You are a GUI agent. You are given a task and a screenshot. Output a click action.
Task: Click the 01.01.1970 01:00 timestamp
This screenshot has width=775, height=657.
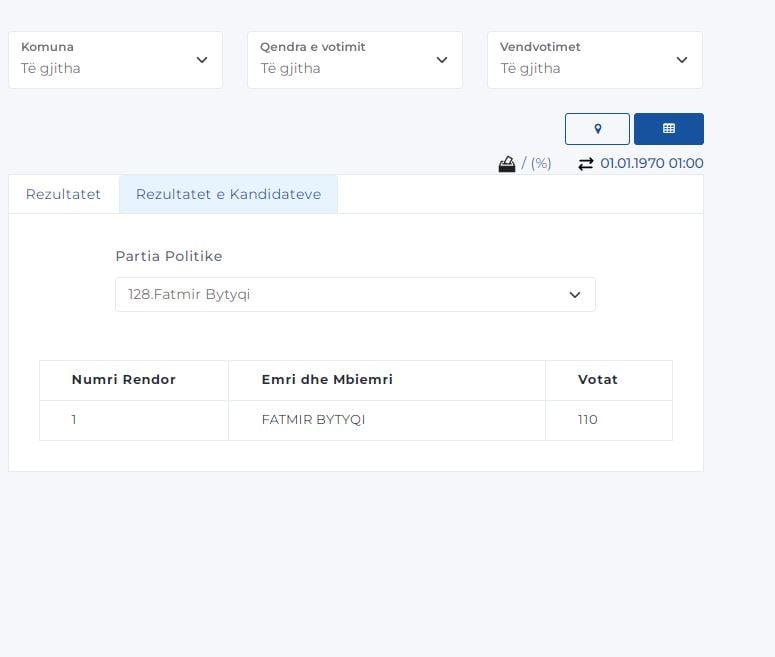click(652, 163)
